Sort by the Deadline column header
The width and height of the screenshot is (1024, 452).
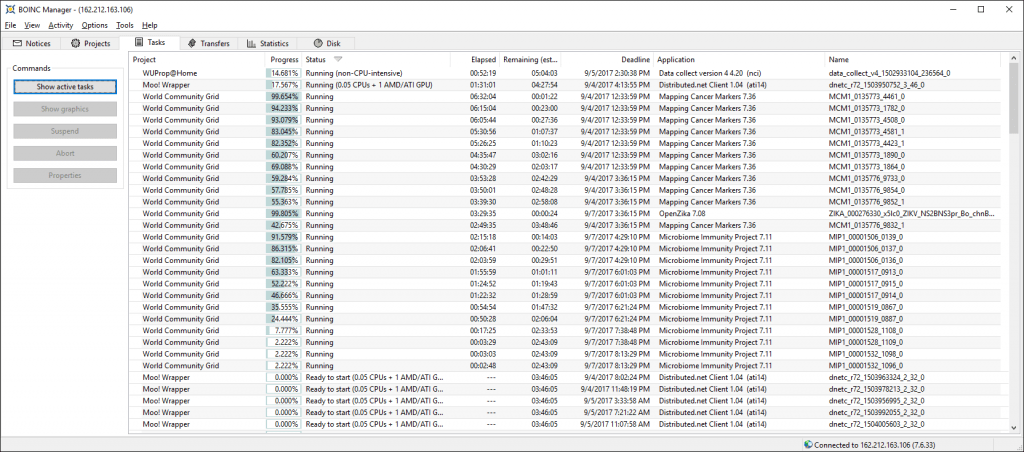click(607, 59)
